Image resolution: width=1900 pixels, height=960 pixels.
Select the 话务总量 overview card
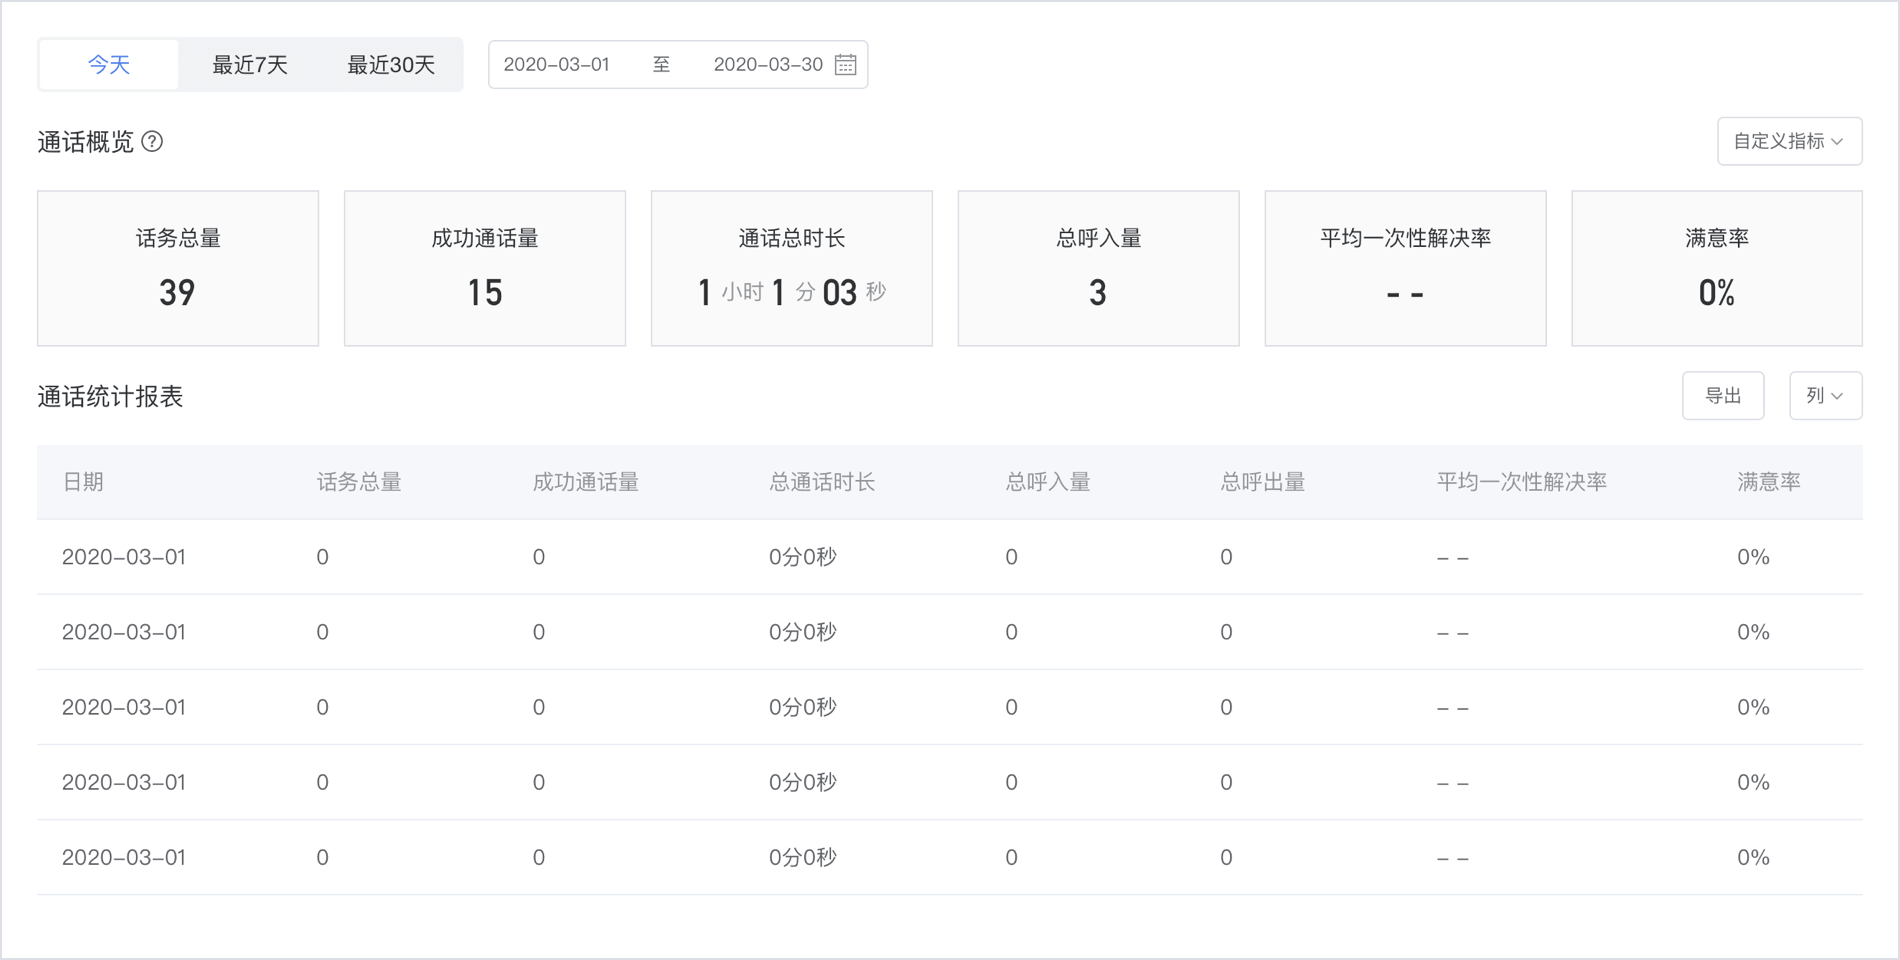pyautogui.click(x=178, y=268)
